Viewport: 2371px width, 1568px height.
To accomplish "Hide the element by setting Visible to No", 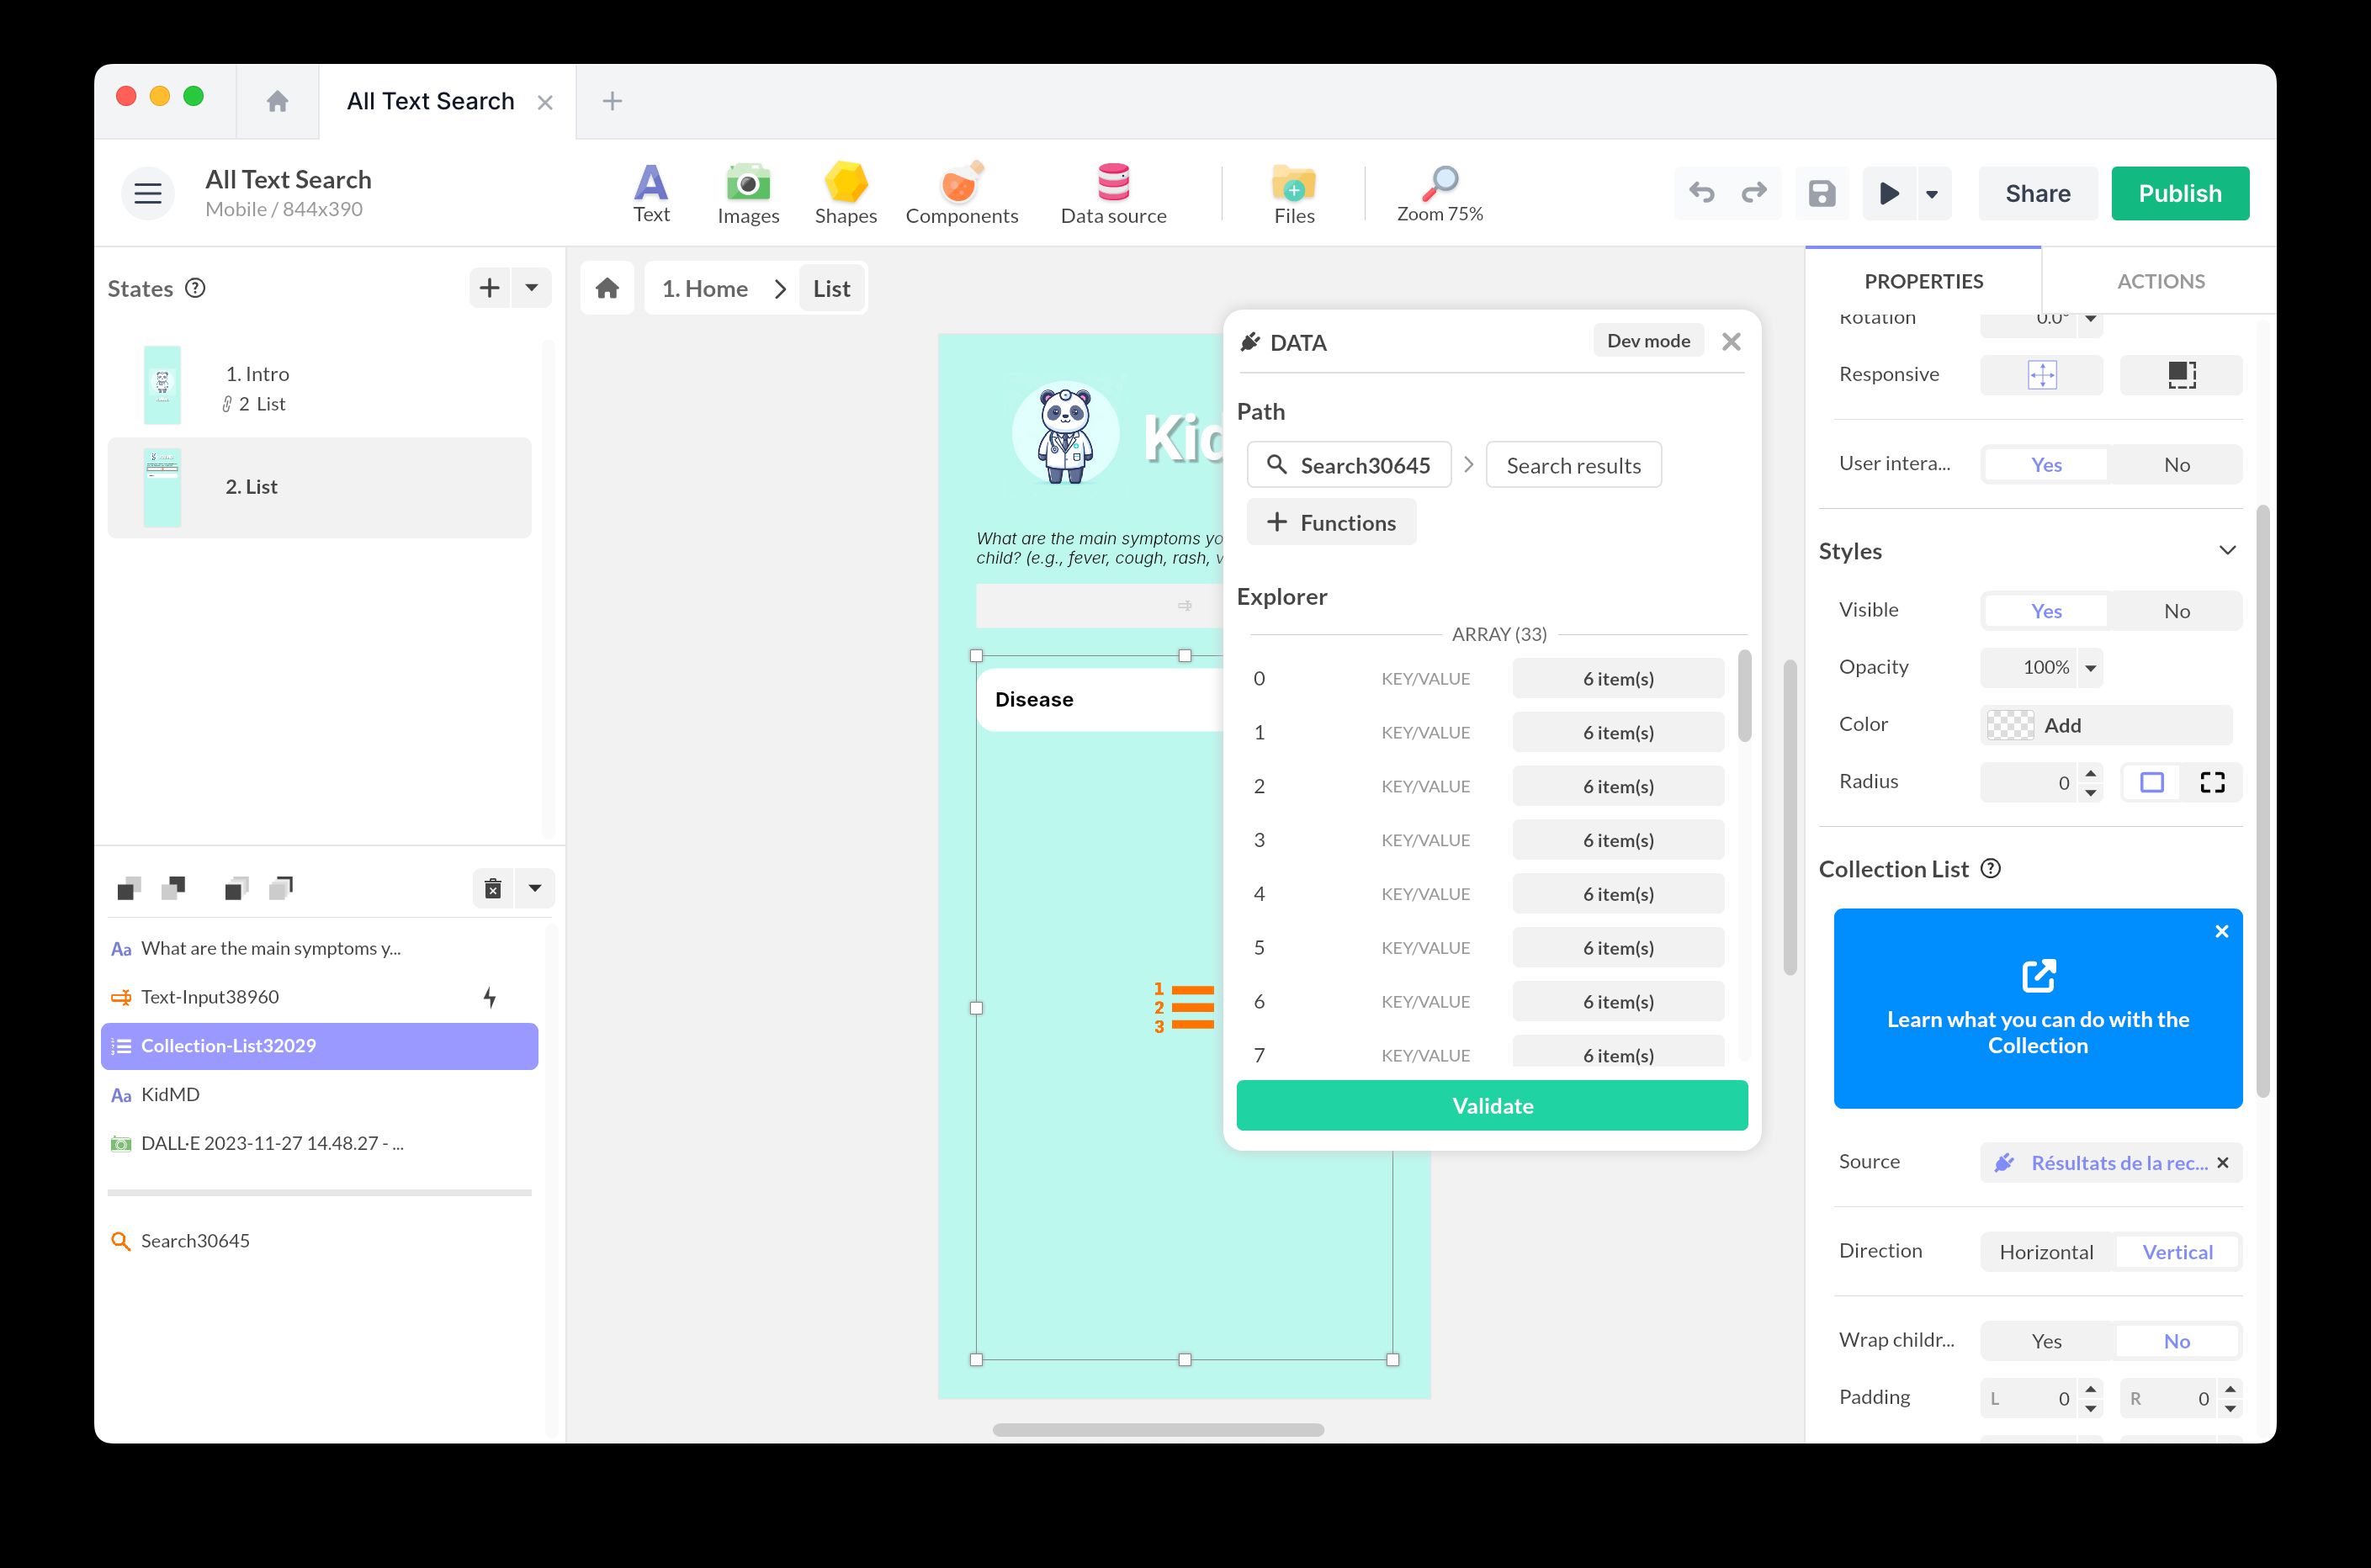I will click(2177, 610).
